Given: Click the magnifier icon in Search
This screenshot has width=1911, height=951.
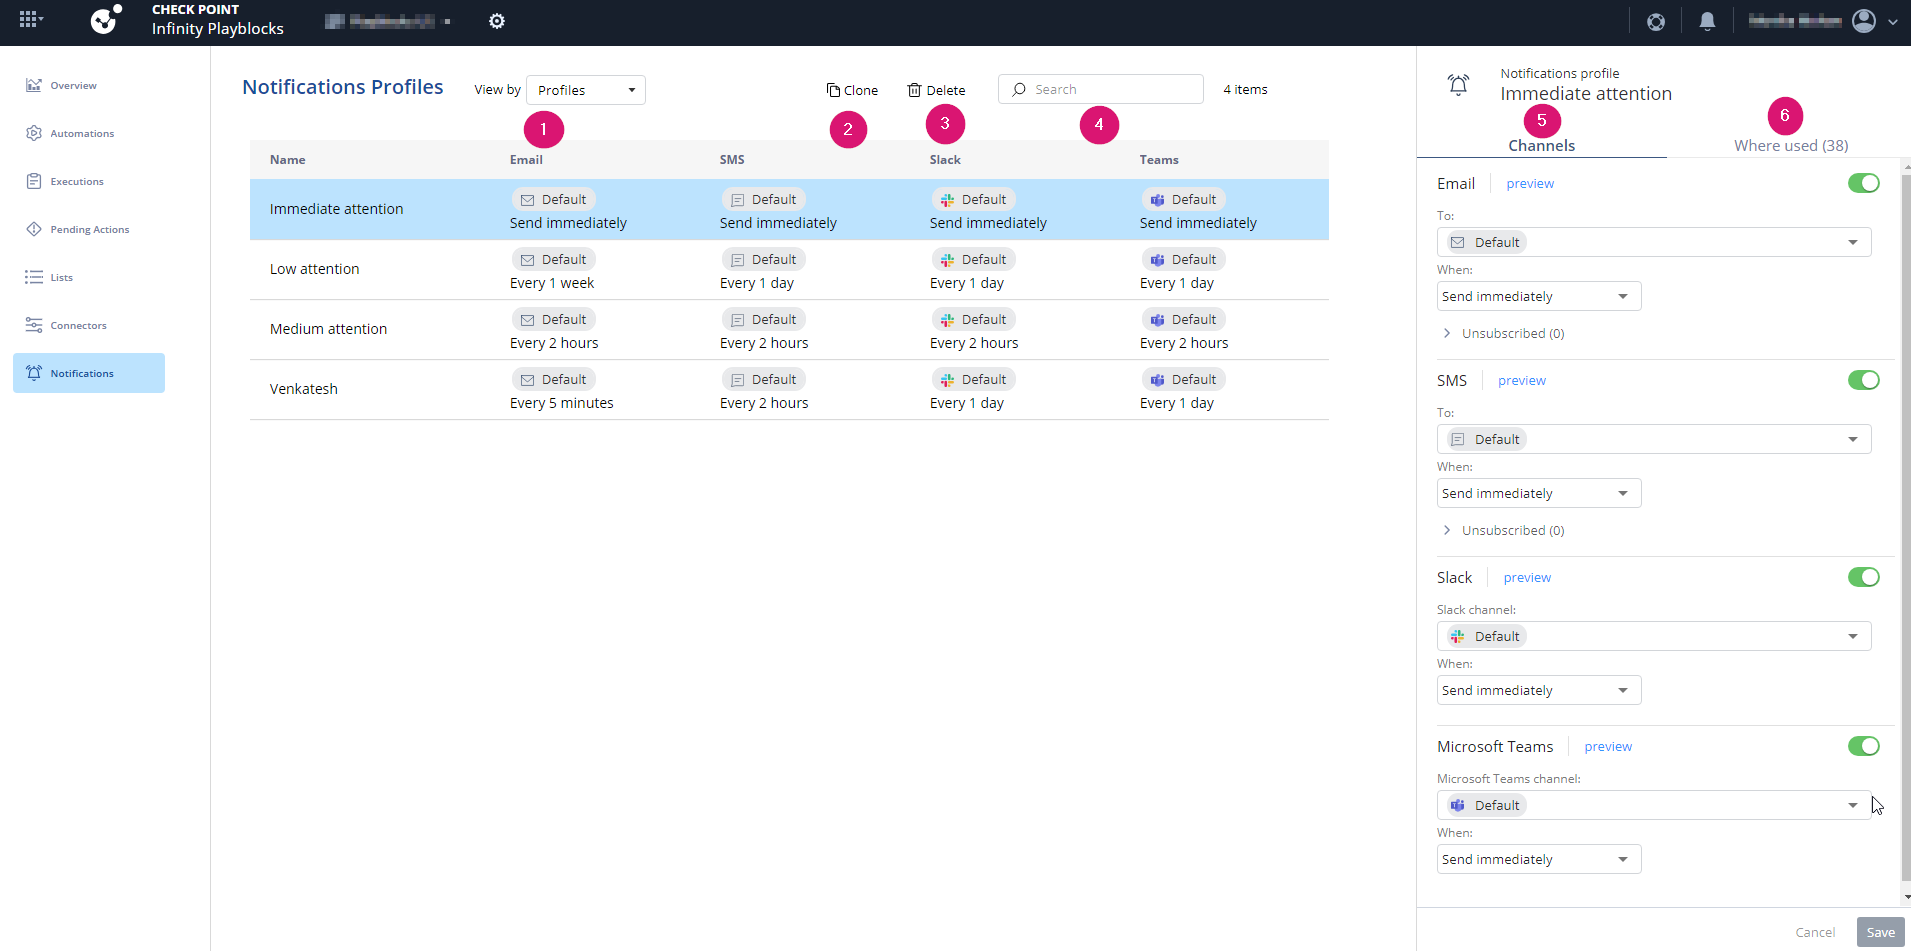Looking at the screenshot, I should 1019,89.
